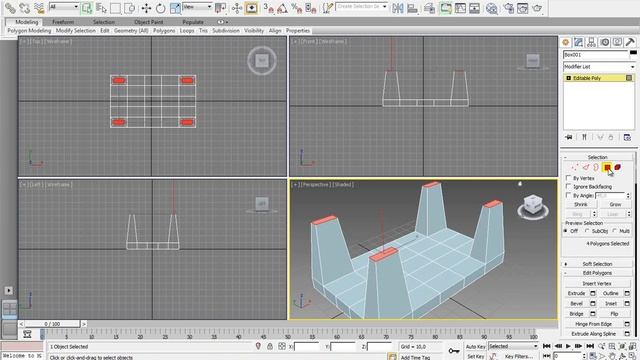The image size is (640, 360).
Task: Open the Modifier List dropdown
Action: (x=599, y=67)
